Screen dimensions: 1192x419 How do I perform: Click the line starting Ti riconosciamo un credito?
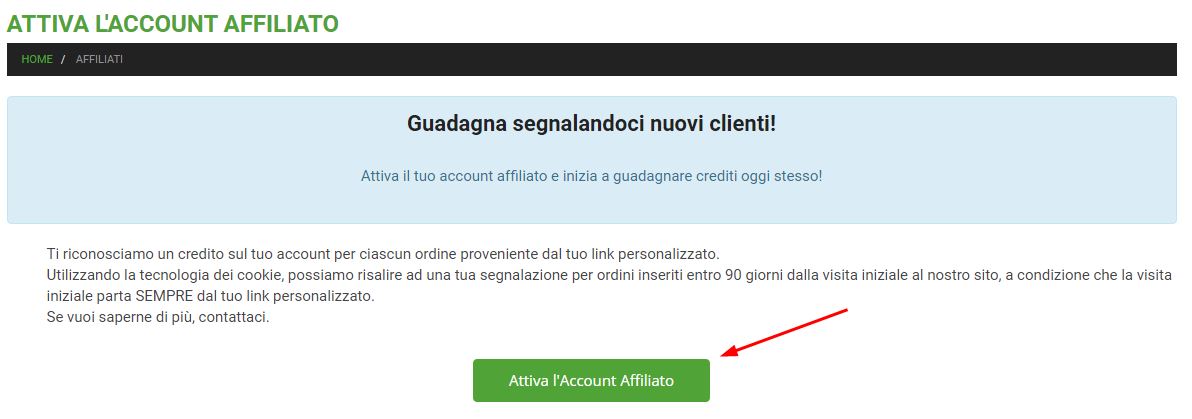tap(382, 253)
